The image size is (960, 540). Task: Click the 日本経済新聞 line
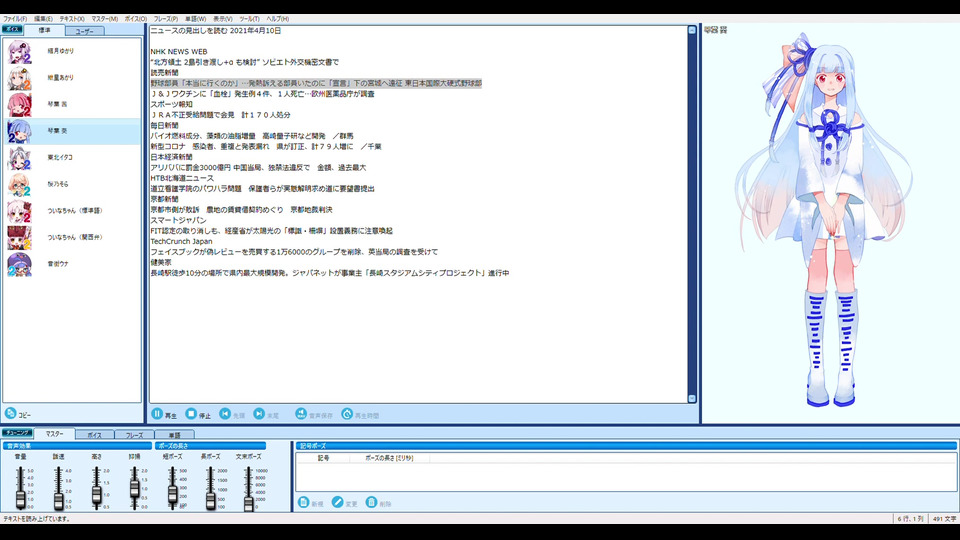click(171, 157)
